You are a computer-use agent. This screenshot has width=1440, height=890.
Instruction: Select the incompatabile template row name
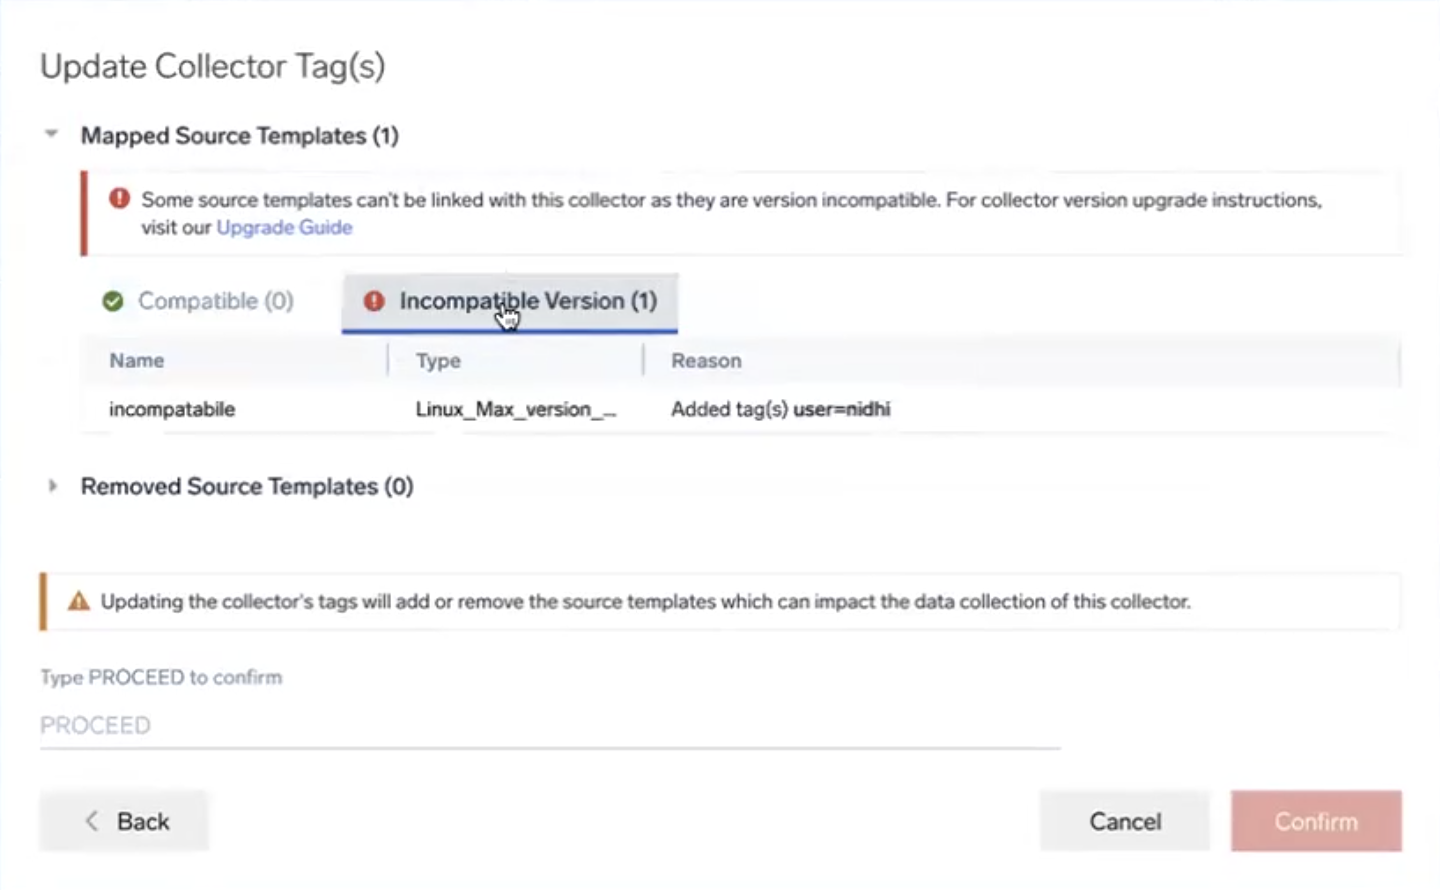(172, 409)
